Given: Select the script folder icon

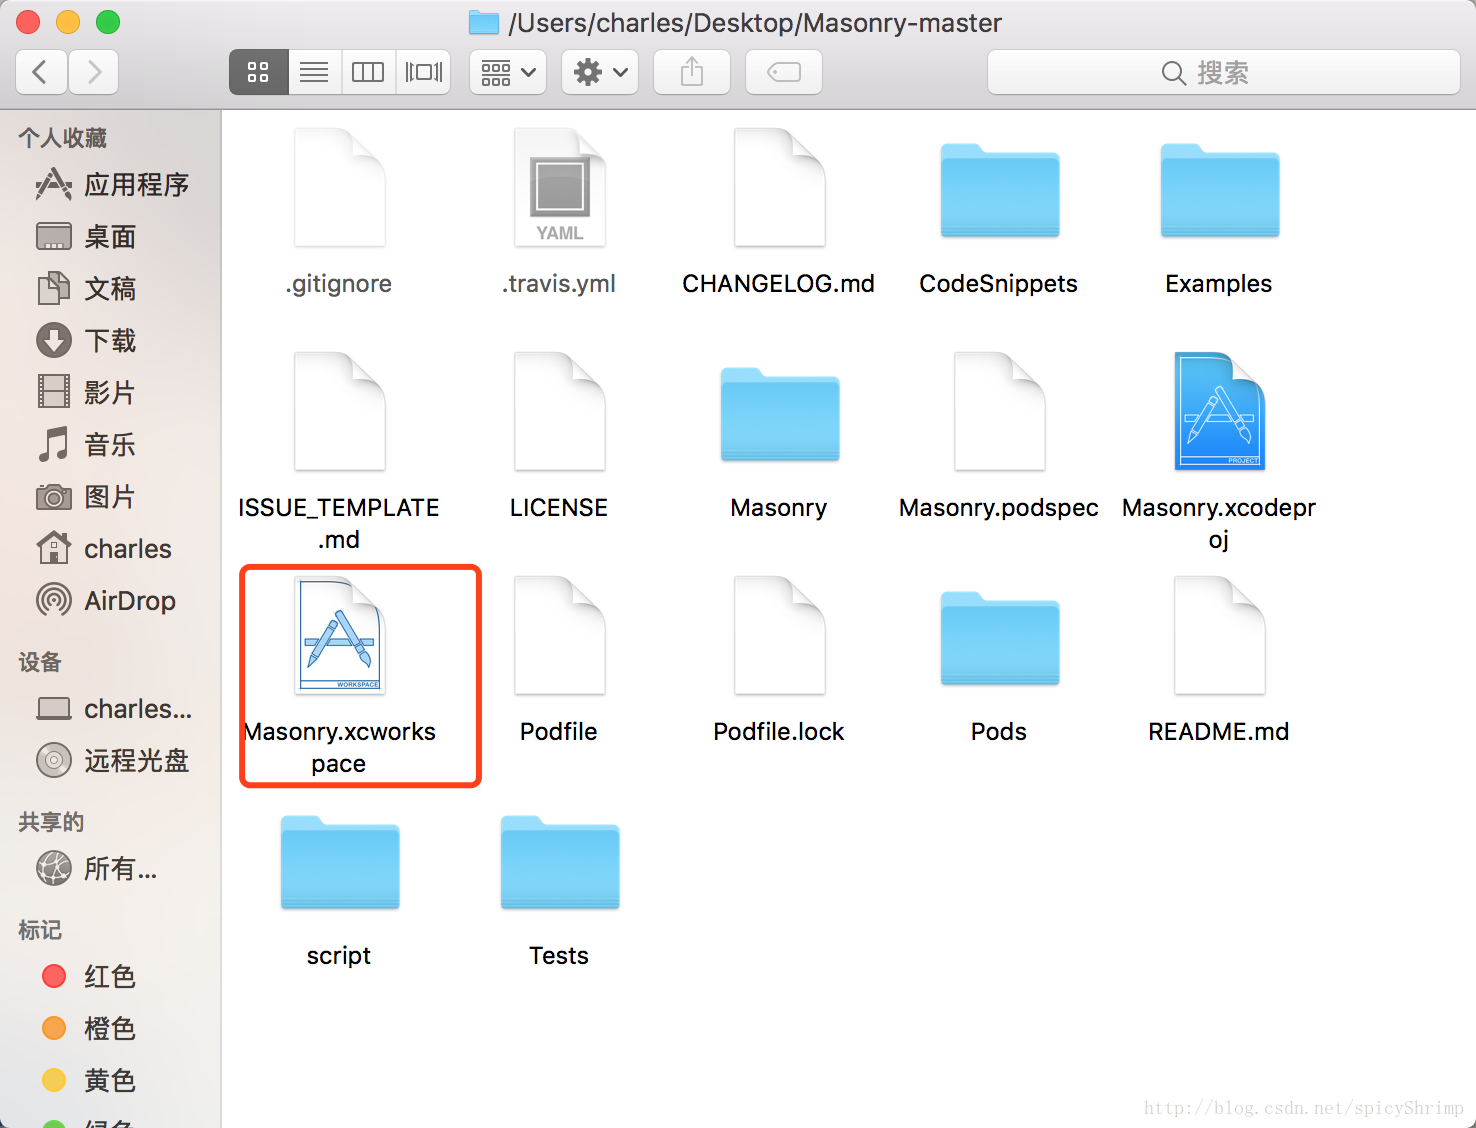Looking at the screenshot, I should 340,862.
